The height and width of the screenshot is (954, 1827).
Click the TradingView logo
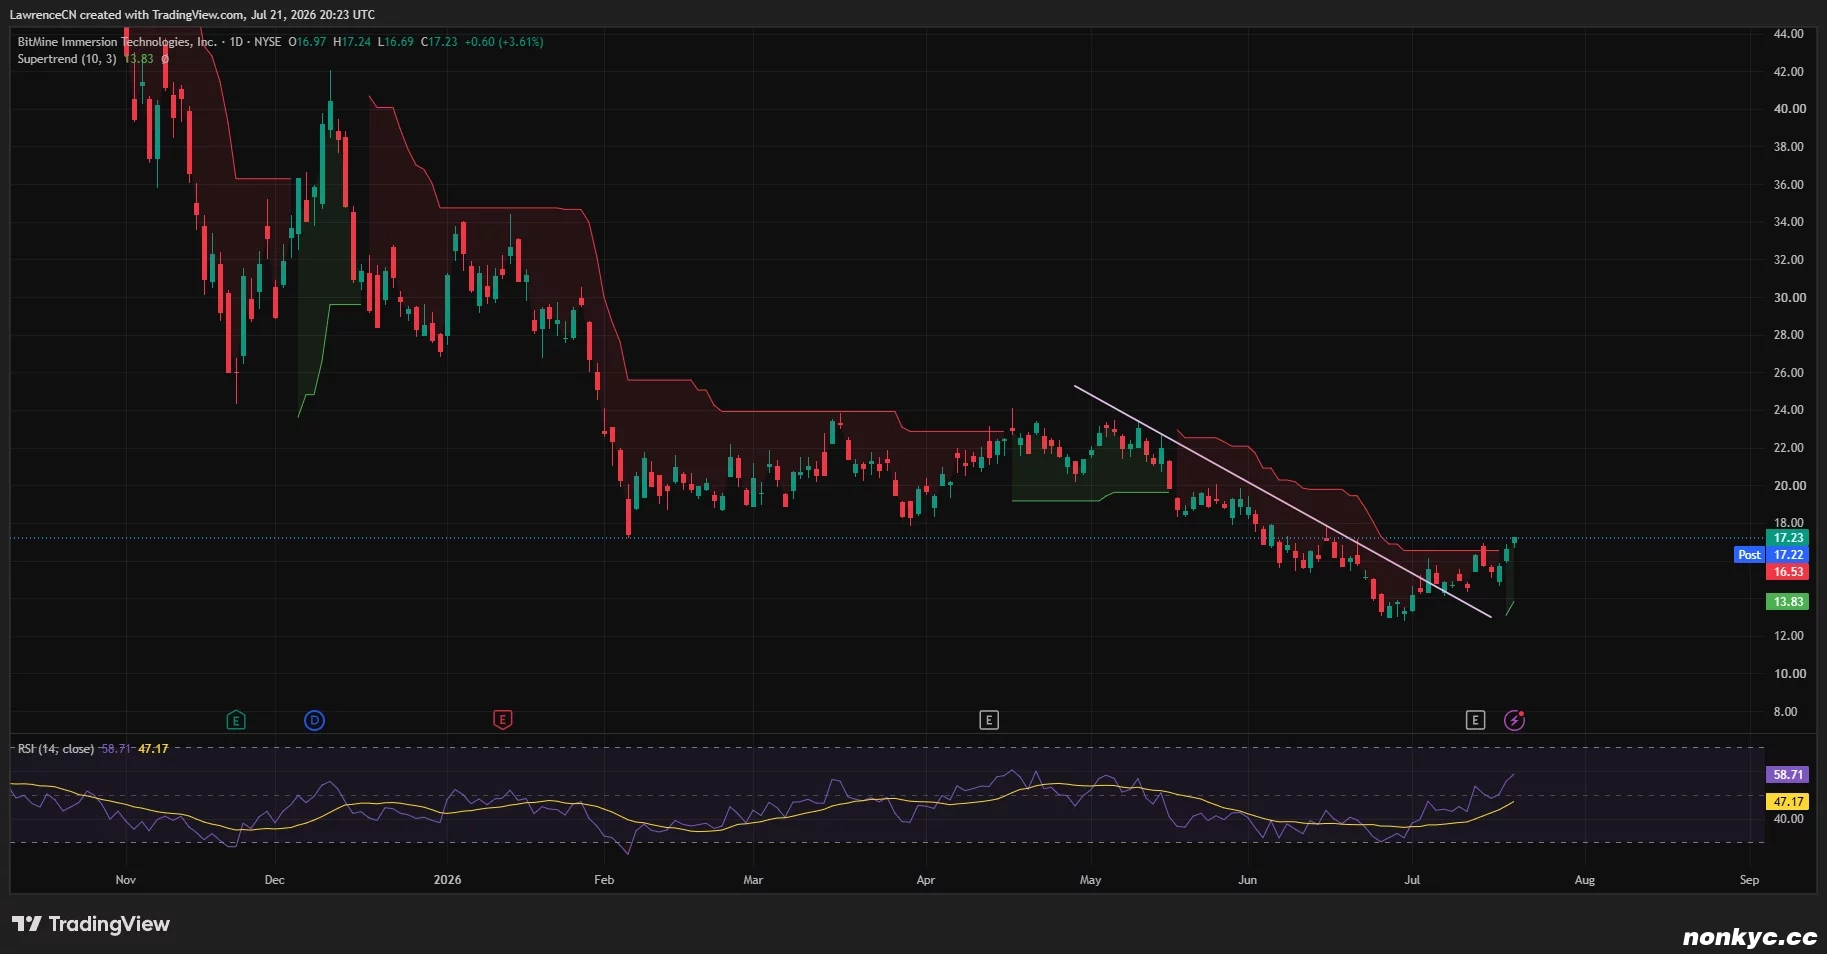[x=91, y=924]
